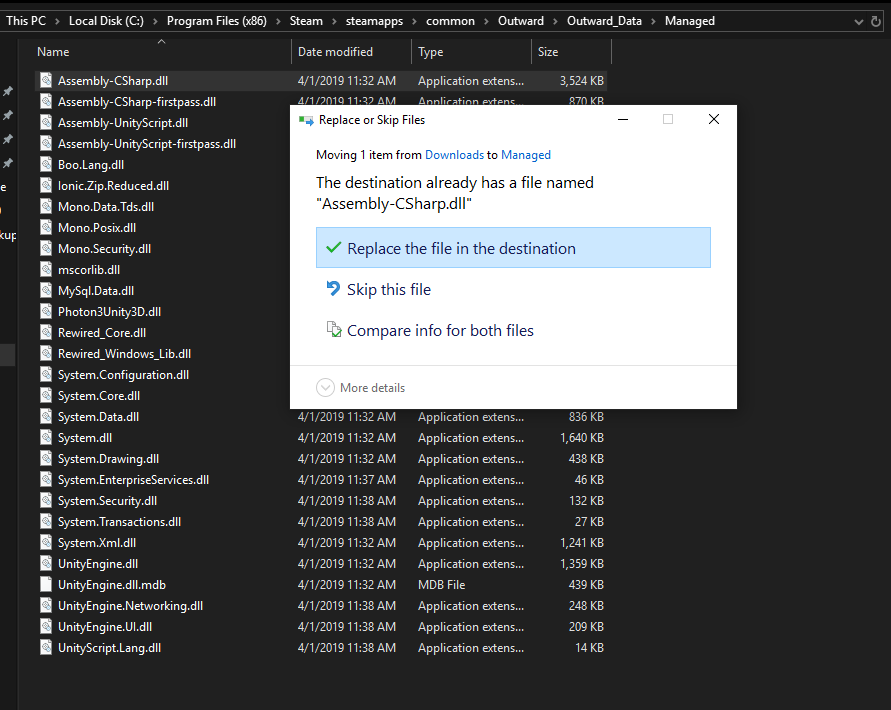The height and width of the screenshot is (710, 891).
Task: Sort files by the Name column header
Action: [x=54, y=52]
